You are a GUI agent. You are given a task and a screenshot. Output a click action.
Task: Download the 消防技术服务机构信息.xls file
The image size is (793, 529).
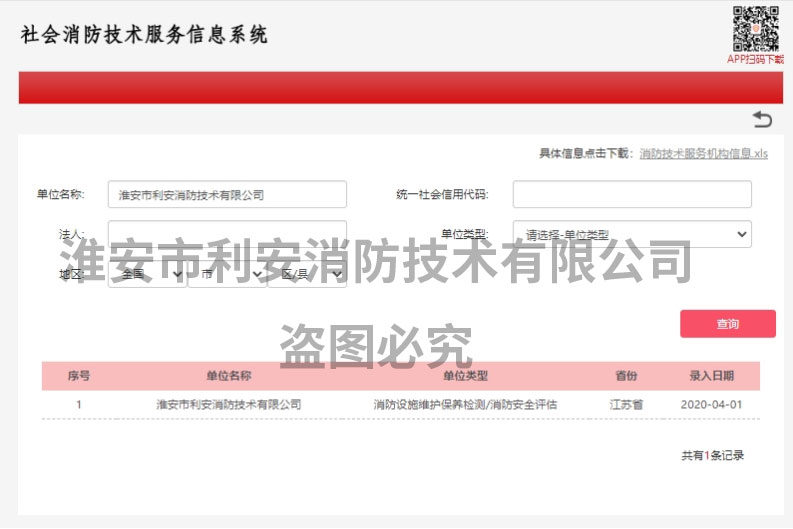(703, 153)
